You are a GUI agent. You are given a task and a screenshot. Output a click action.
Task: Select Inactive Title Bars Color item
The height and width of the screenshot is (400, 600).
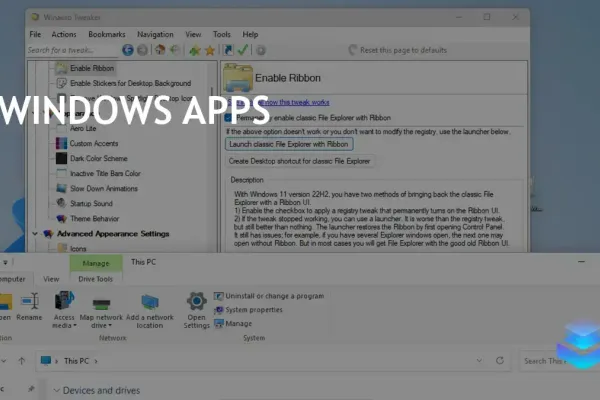105,173
